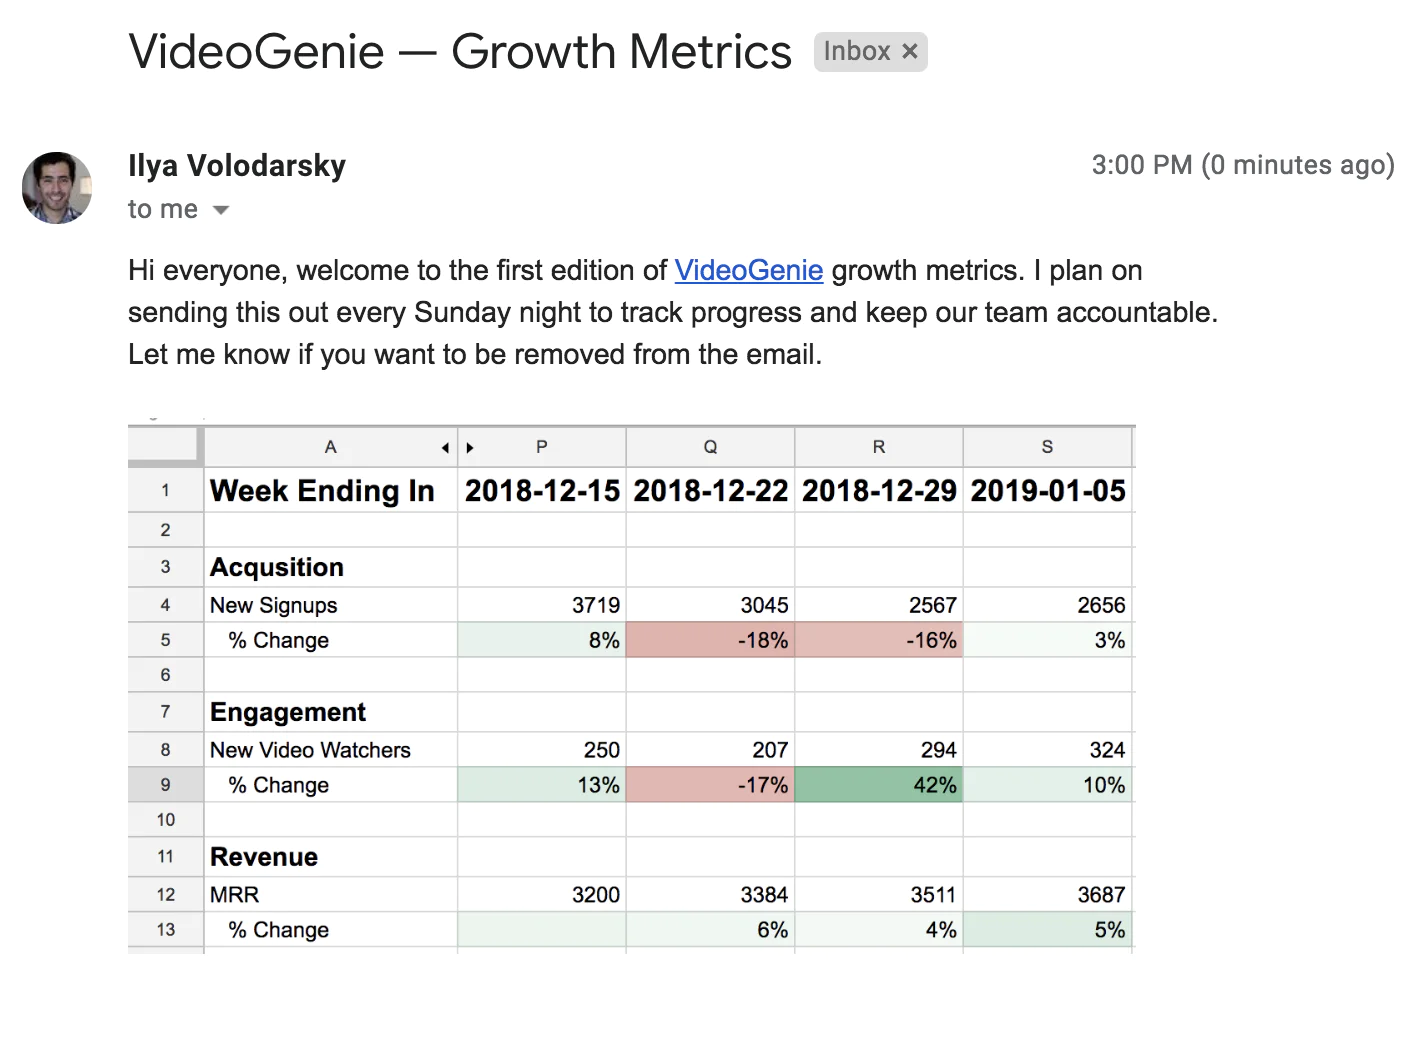Select the column S header
1426x1038 pixels.
pyautogui.click(x=1047, y=447)
